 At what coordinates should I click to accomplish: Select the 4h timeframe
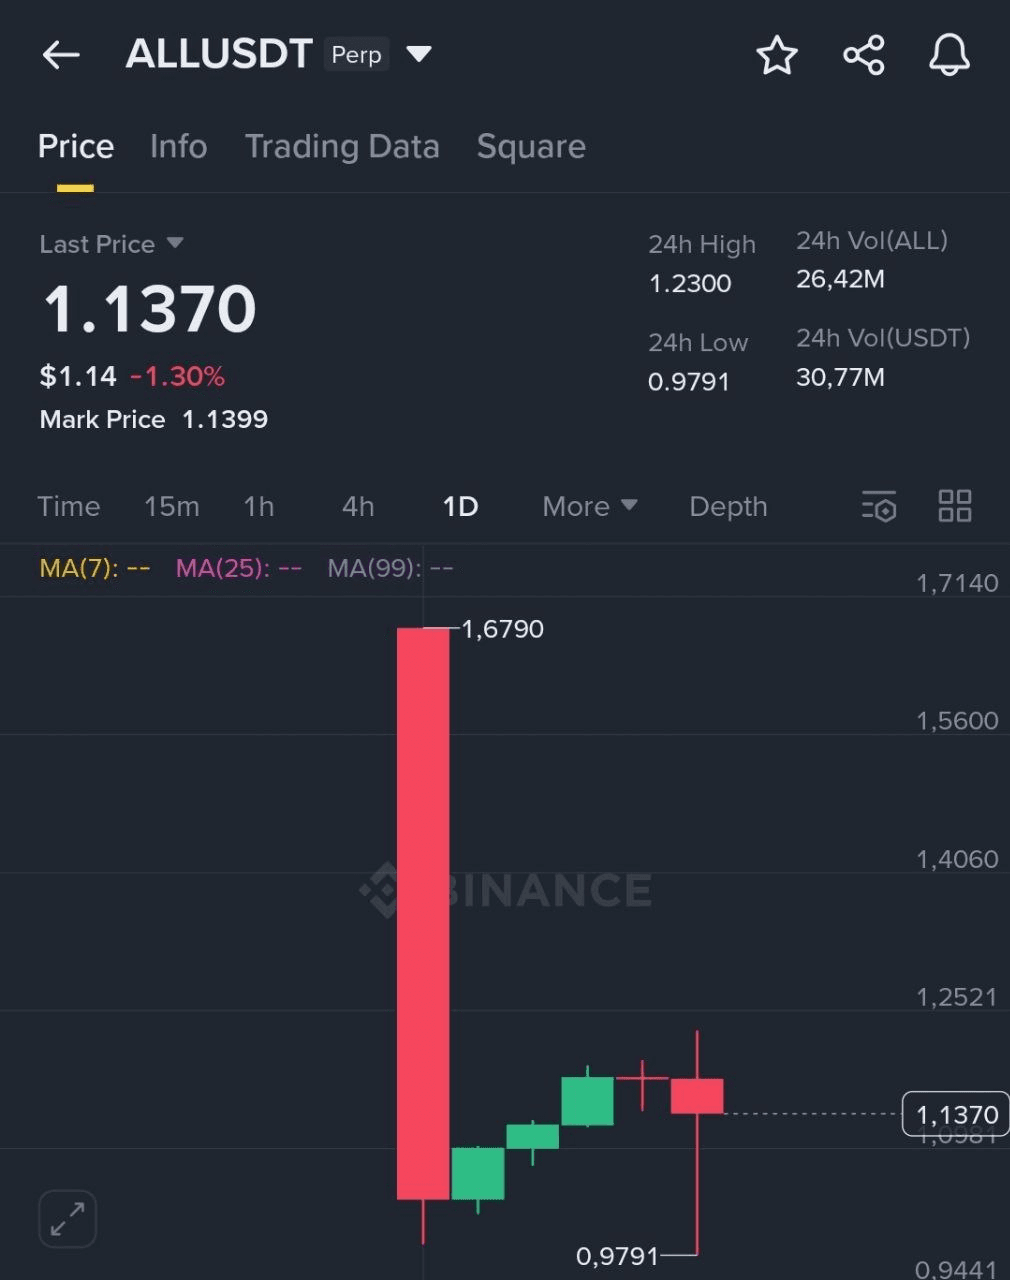click(x=358, y=506)
